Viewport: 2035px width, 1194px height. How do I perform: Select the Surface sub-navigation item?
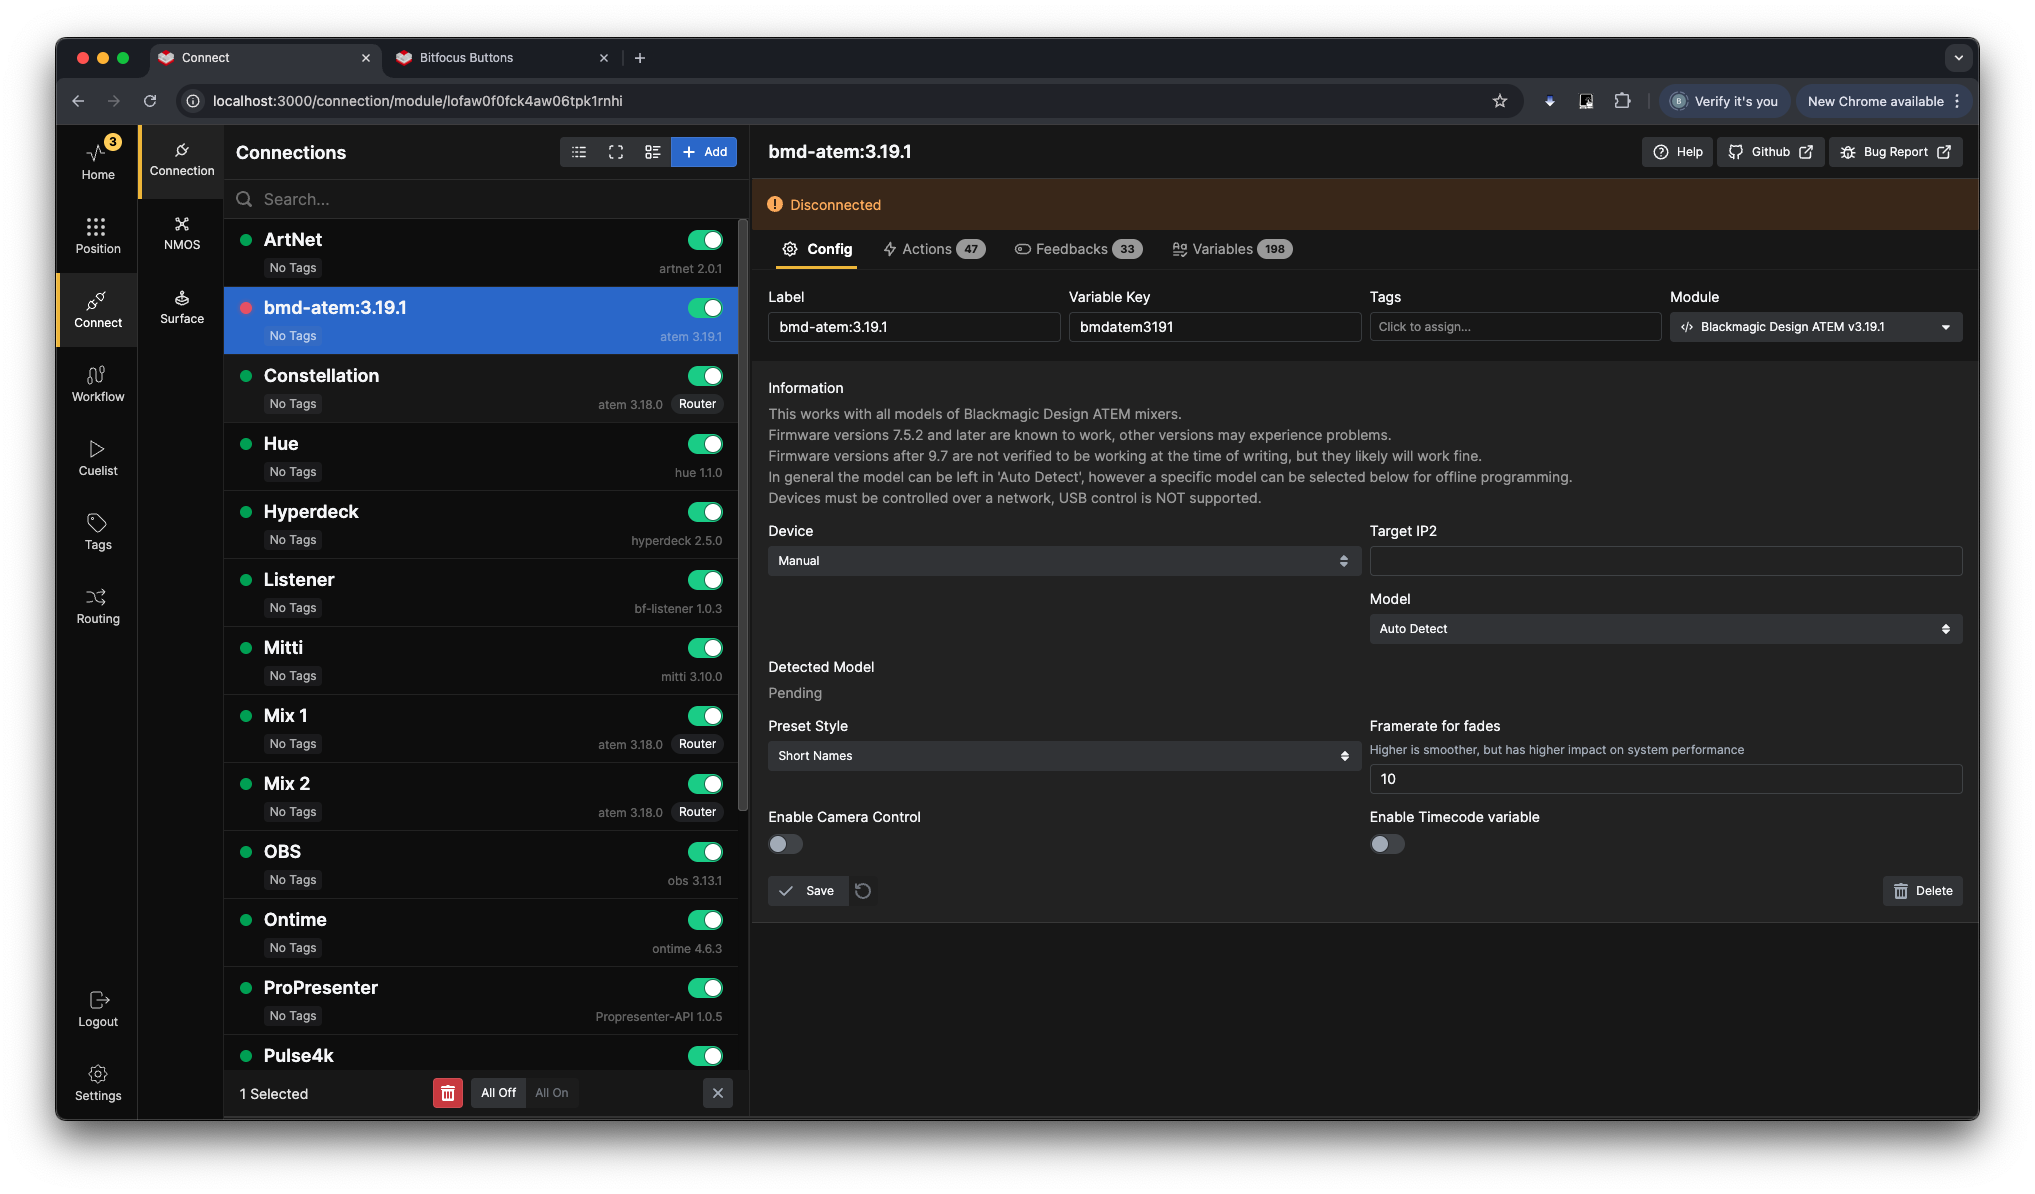click(x=182, y=307)
